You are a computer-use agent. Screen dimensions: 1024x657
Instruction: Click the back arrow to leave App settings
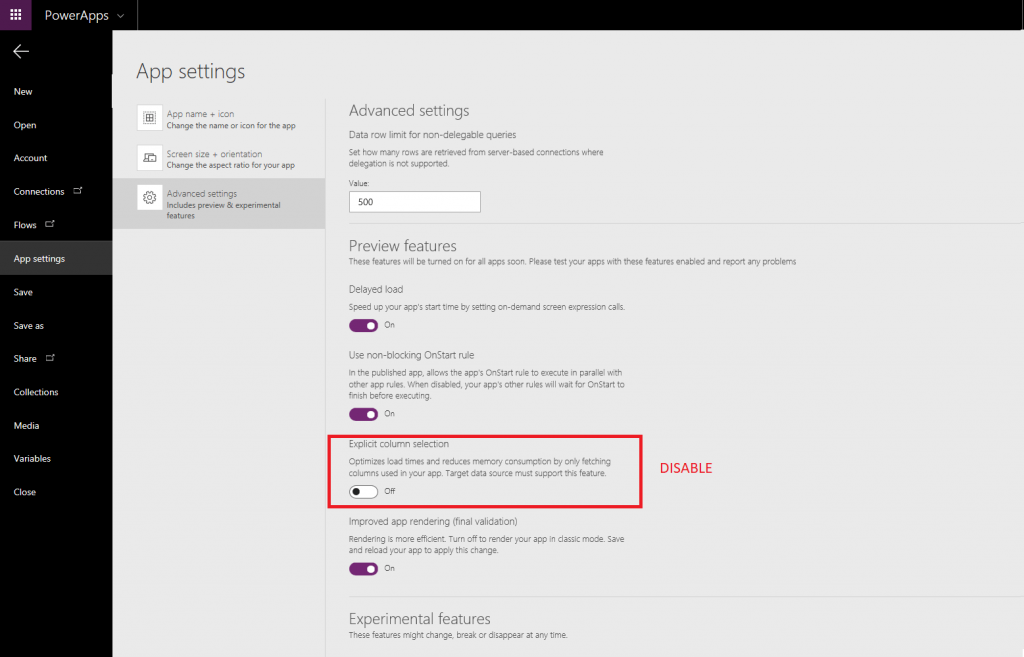[x=20, y=52]
